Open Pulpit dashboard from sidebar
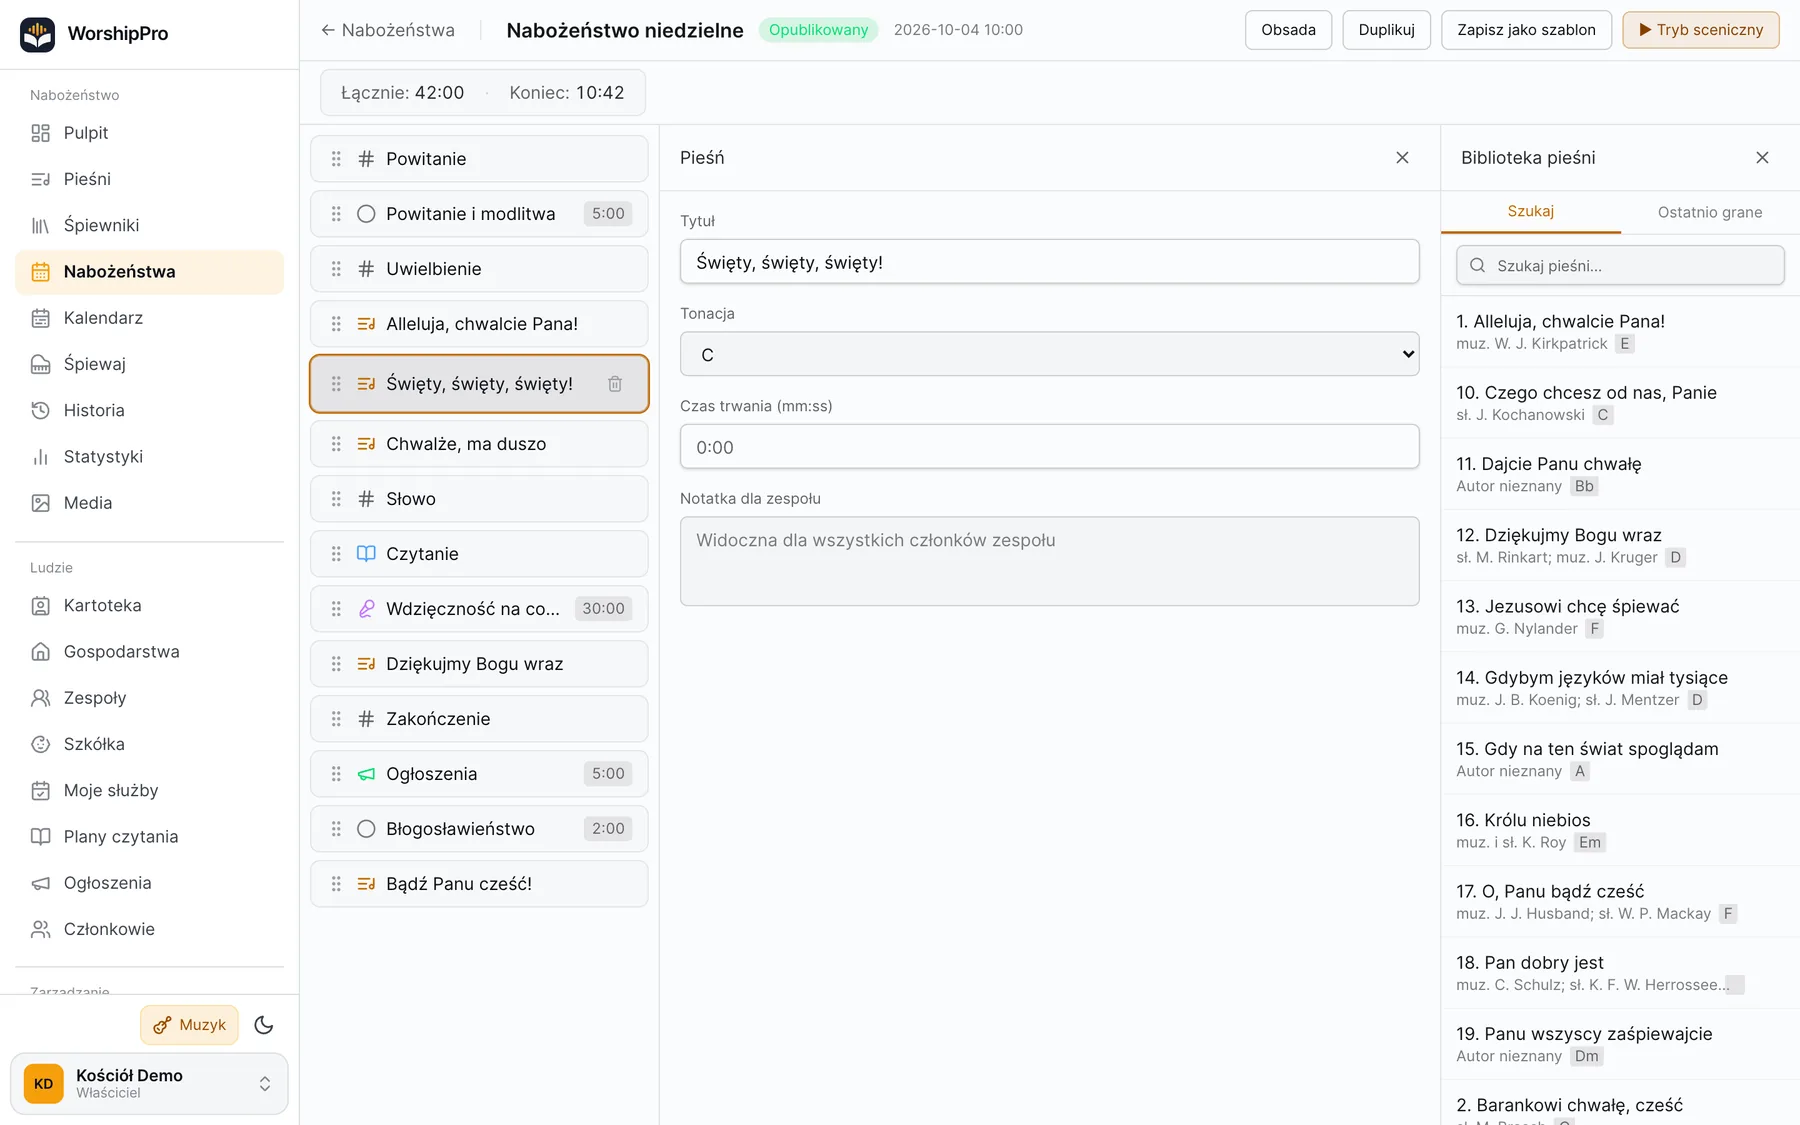Screen dimensions: 1800x1125 click(x=150, y=133)
